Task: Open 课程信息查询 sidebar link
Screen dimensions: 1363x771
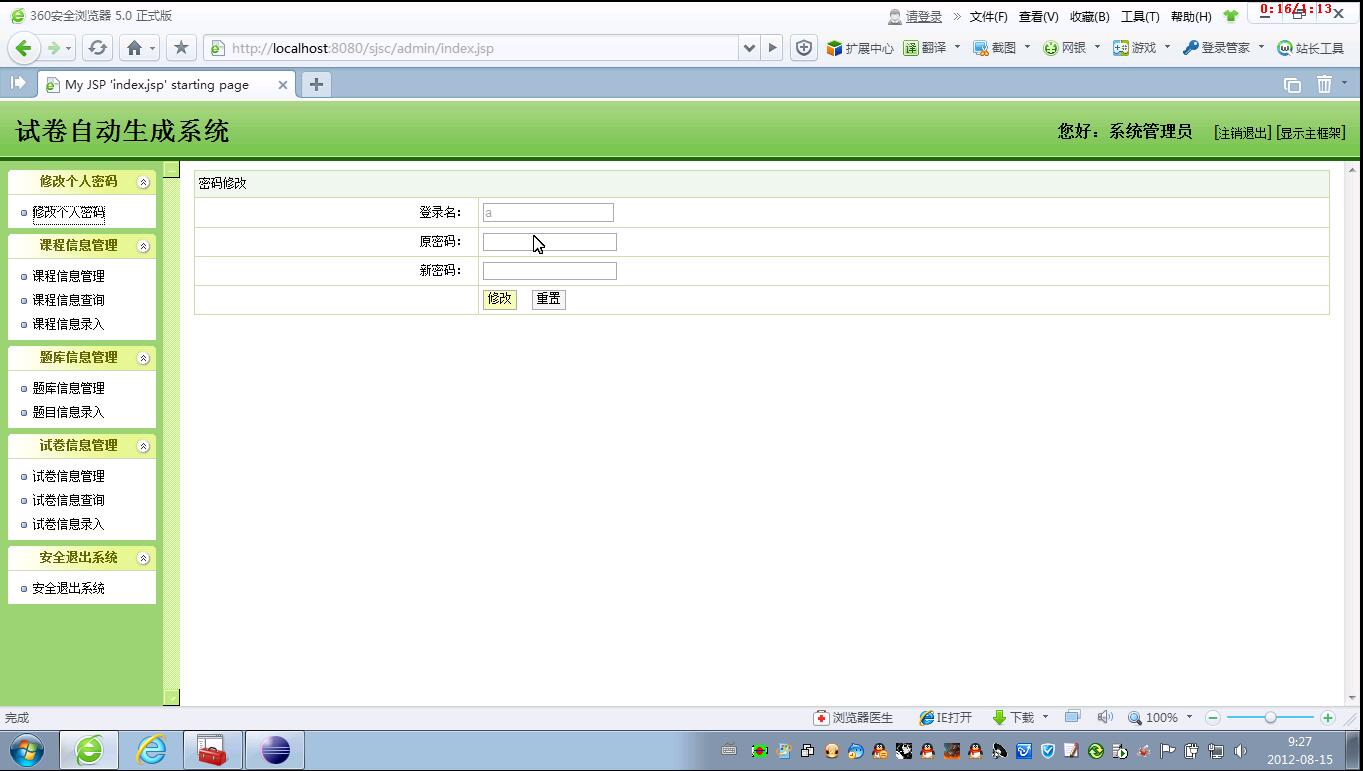Action: pyautogui.click(x=68, y=300)
